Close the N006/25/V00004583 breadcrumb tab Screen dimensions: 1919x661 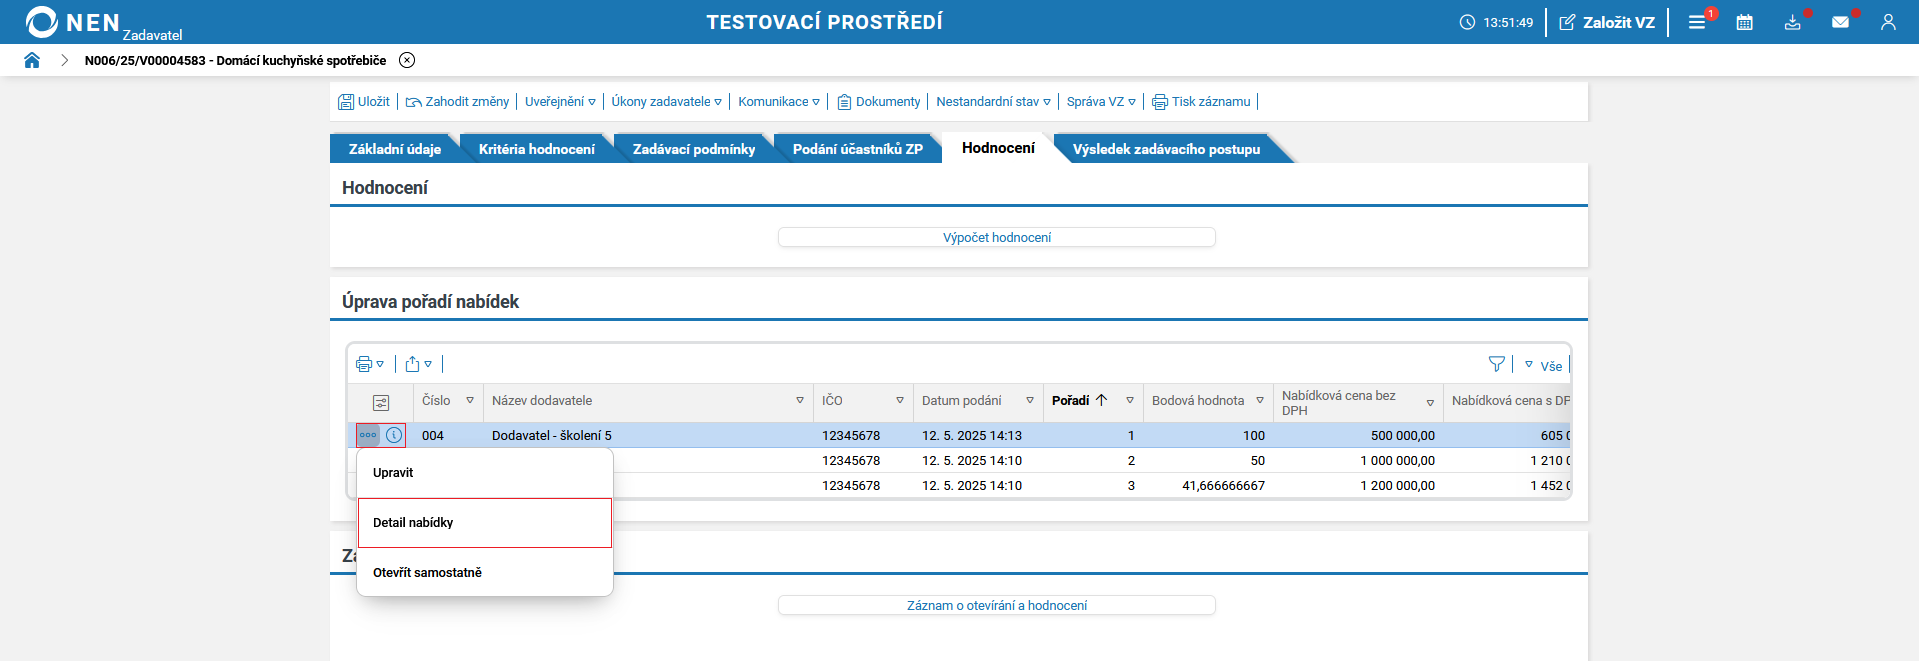point(407,60)
